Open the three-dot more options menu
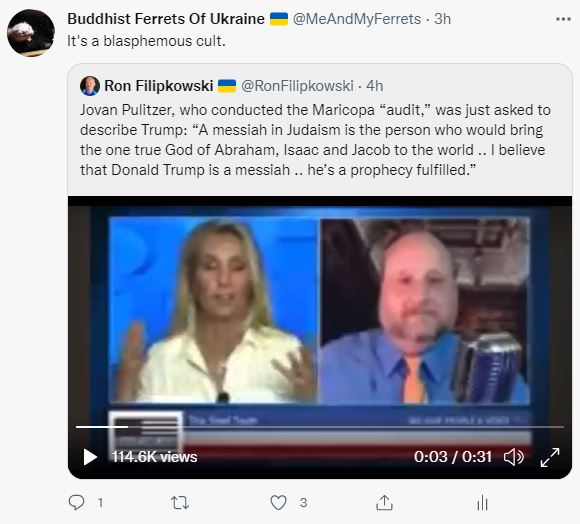This screenshot has height=524, width=580. tap(563, 19)
